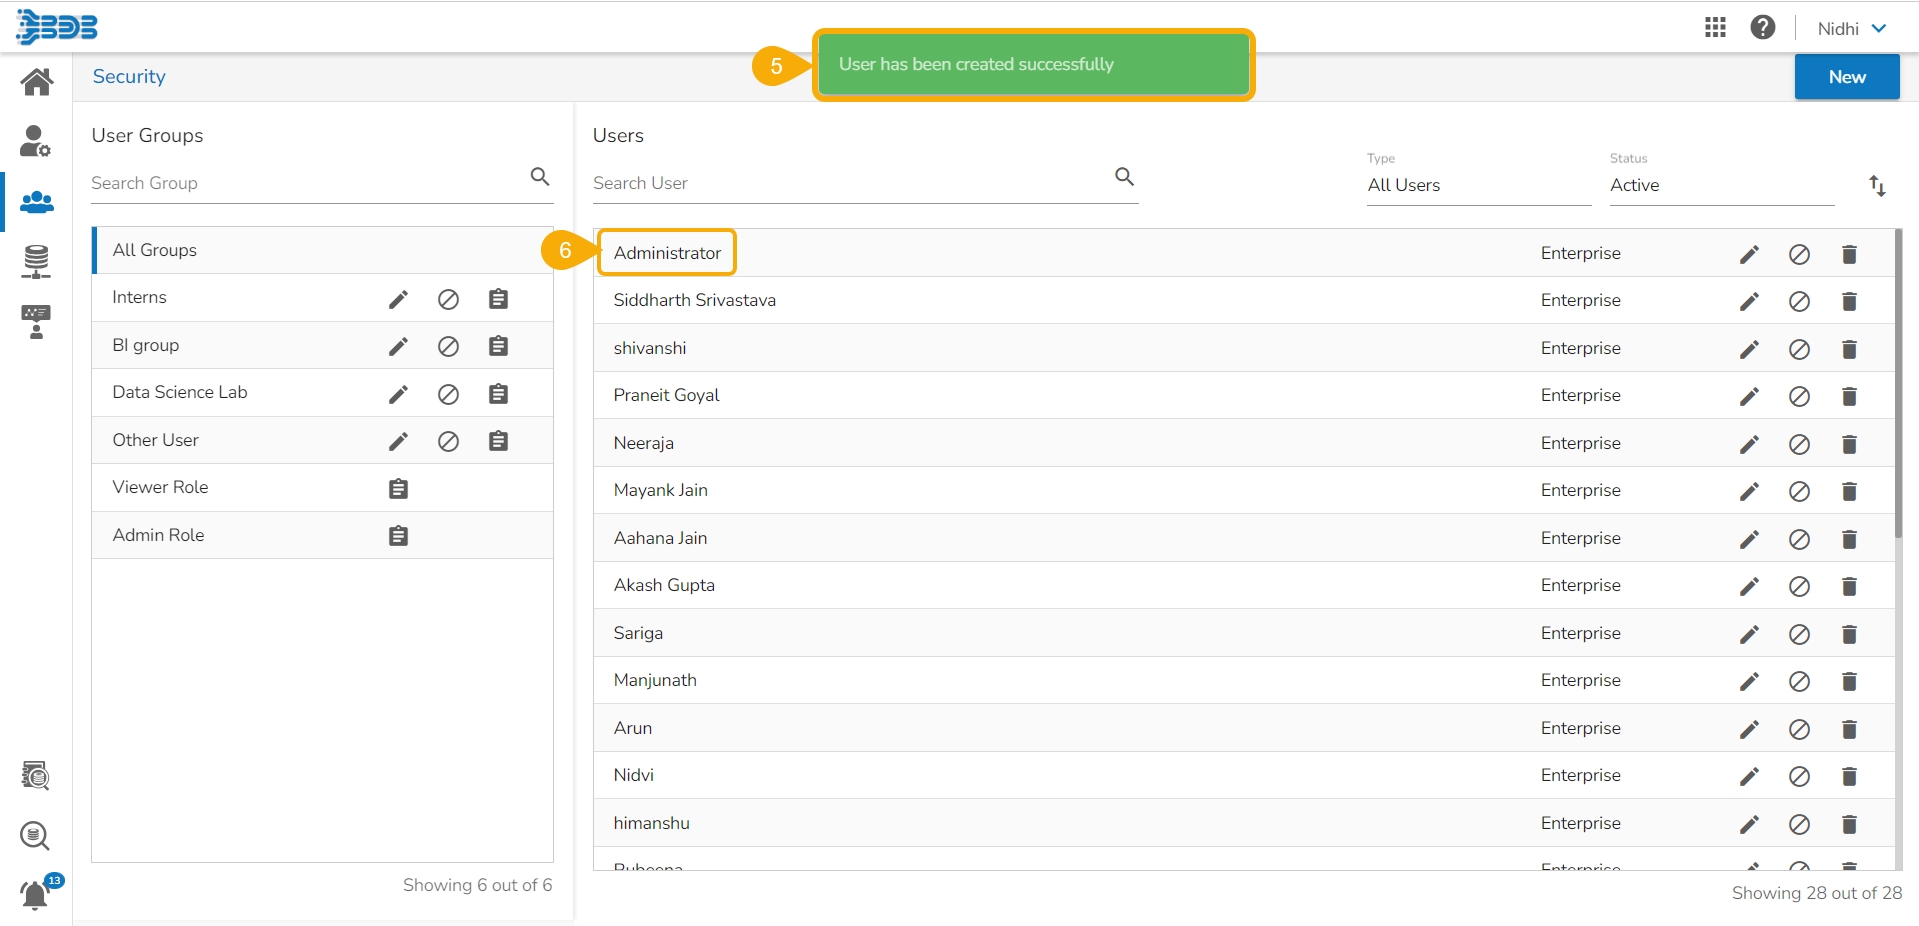Deactivate the Mayank Jain user
1919x926 pixels.
click(x=1799, y=491)
